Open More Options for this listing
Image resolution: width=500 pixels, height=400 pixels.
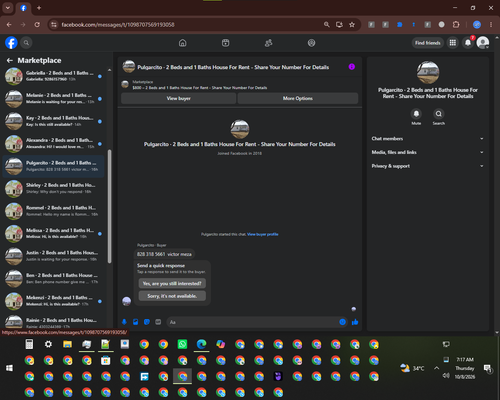tap(298, 98)
